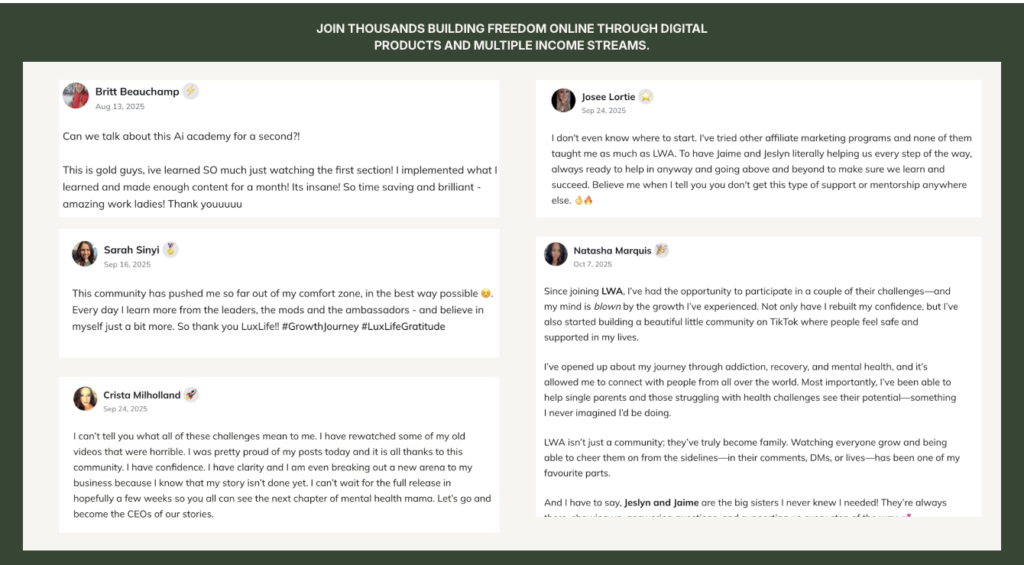Viewport: 1024px width, 565px height.
Task: Select Crista Milholland's avatar photo
Action: point(85,399)
